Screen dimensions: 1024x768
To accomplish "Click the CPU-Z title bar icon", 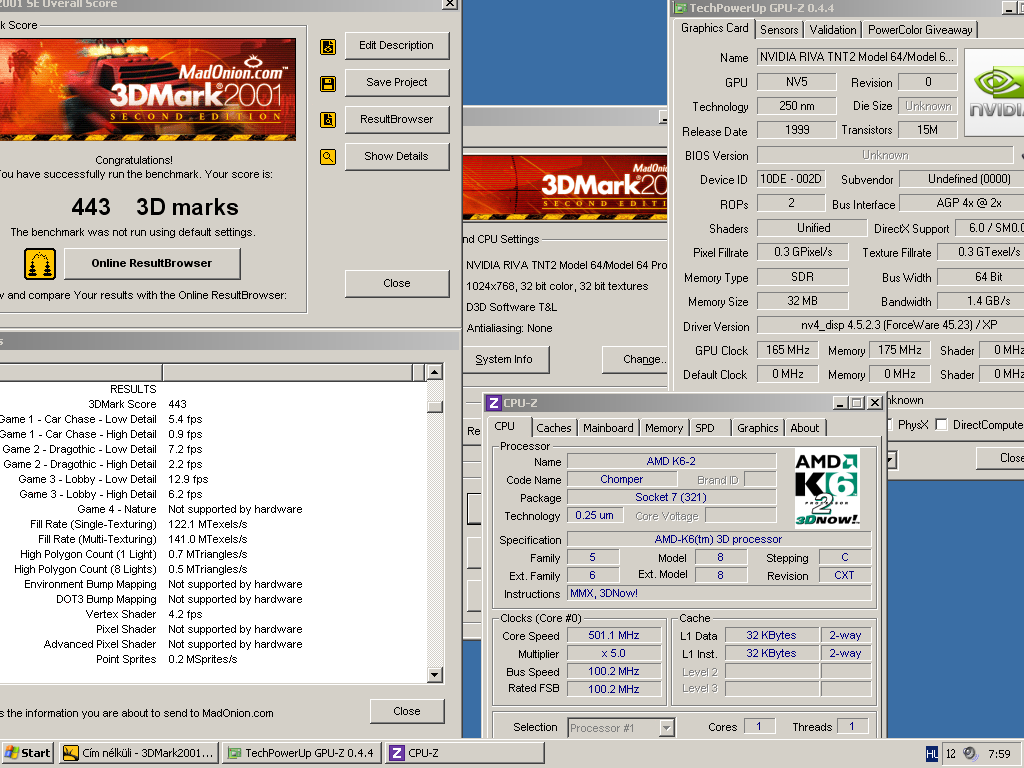I will (494, 403).
